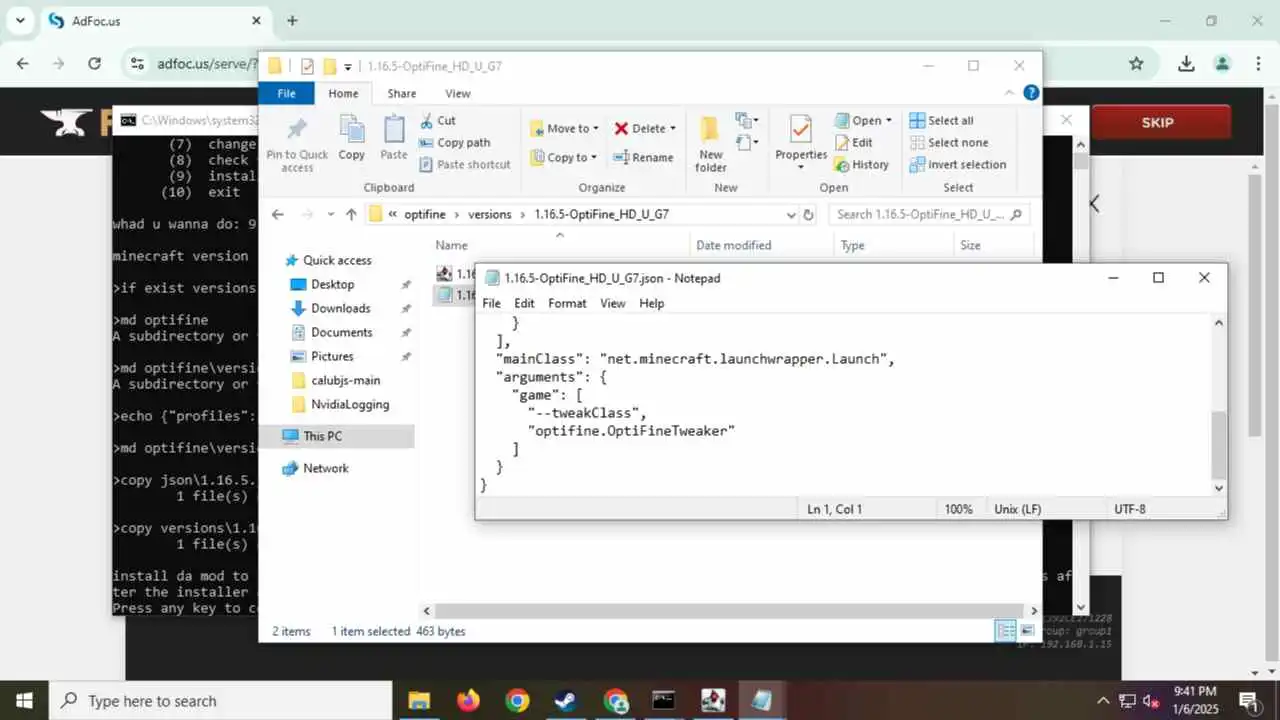
Task: Click Notepad vertical scrollbar thumb
Action: 1218,445
